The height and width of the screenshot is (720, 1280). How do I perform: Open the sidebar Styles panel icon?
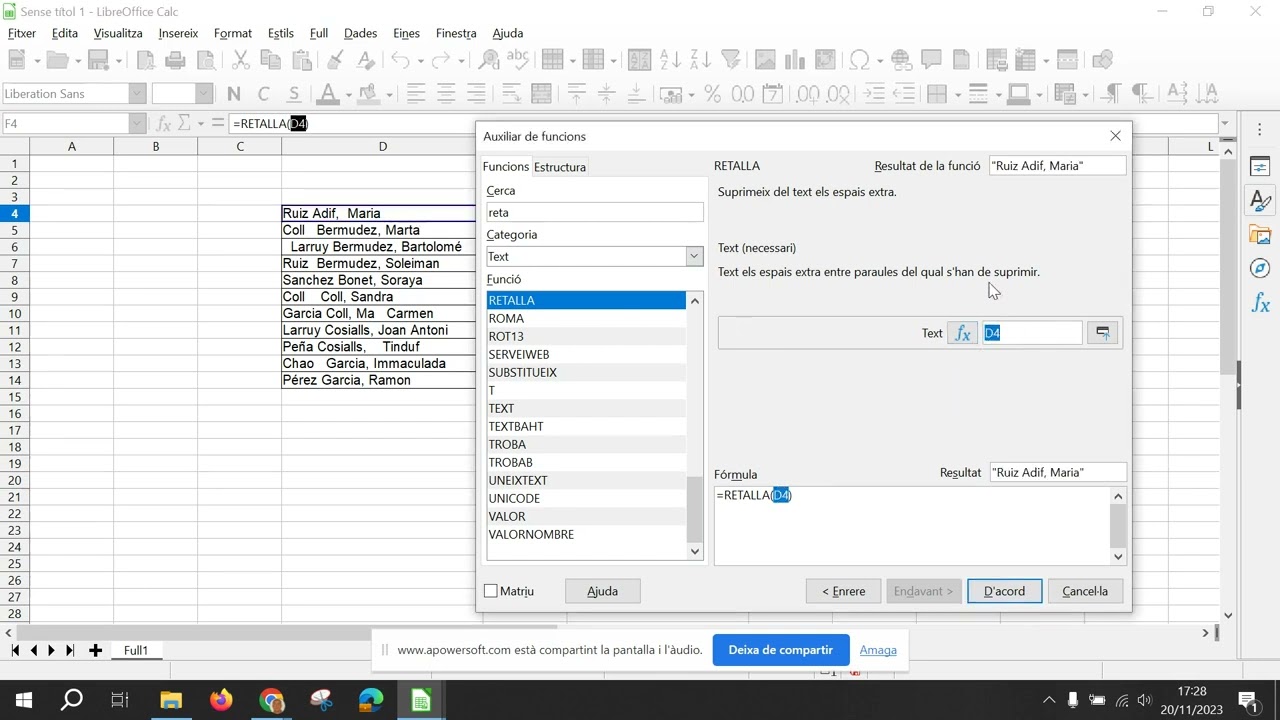point(1261,201)
